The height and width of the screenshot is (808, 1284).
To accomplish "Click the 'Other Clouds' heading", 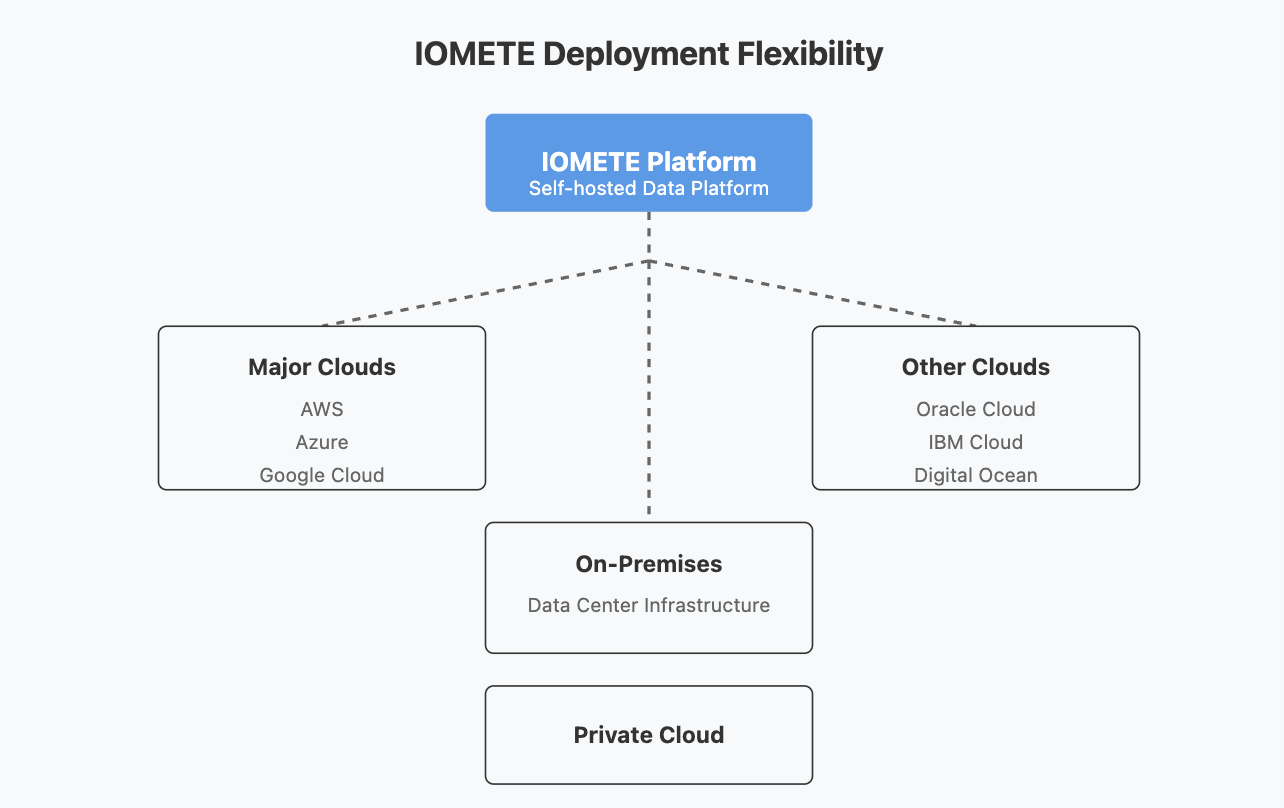I will [975, 367].
